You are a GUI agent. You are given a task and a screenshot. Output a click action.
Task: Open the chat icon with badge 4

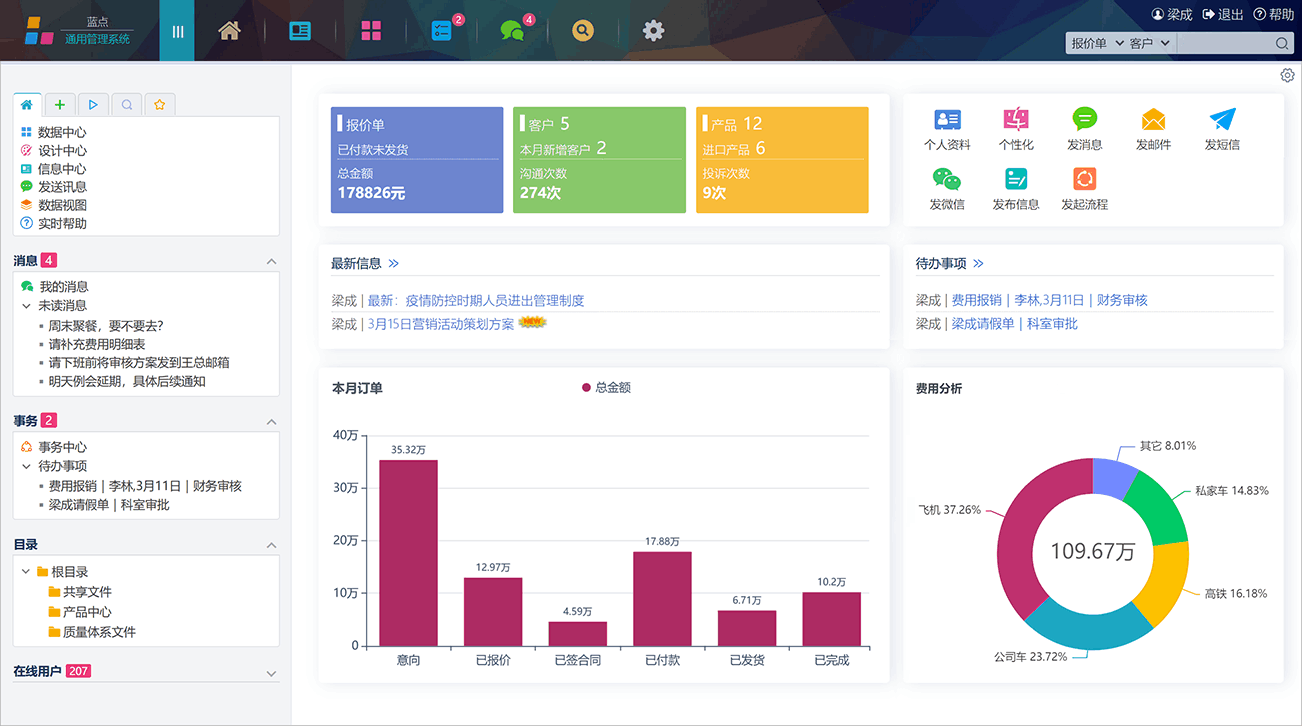pos(513,30)
